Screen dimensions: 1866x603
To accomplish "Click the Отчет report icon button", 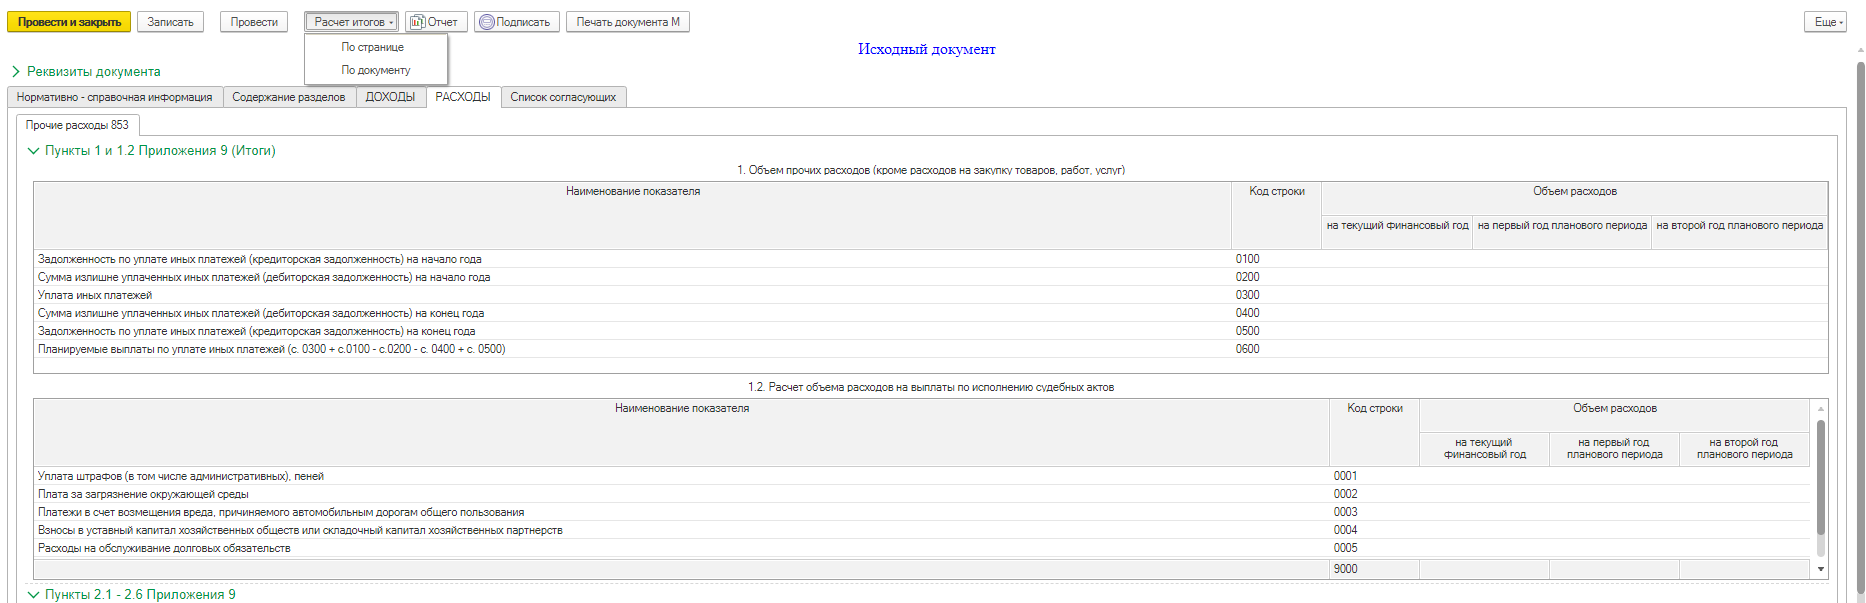I will (x=436, y=22).
